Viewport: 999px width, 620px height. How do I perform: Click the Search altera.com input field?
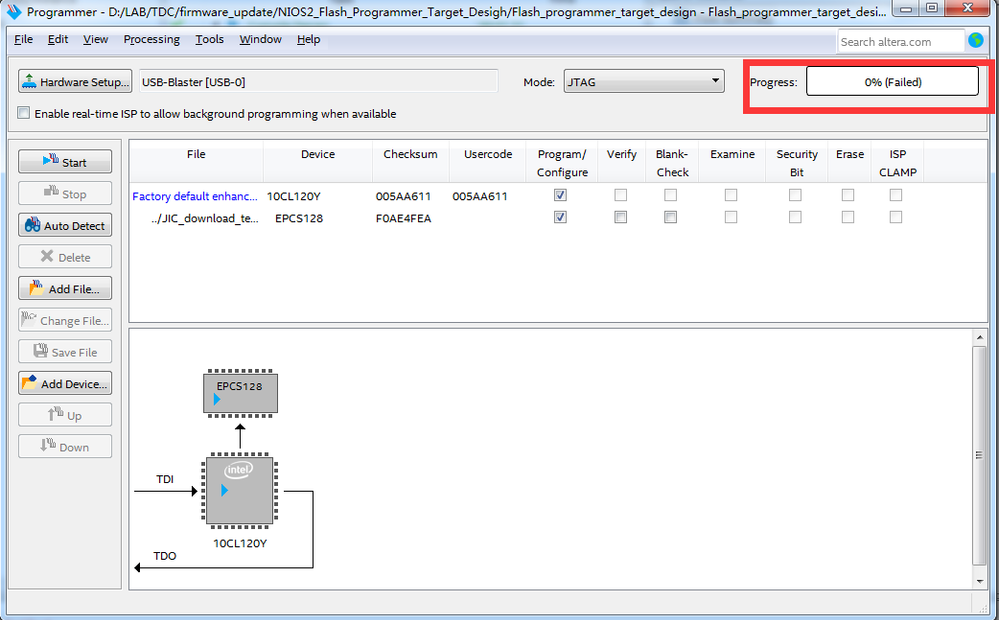[900, 41]
